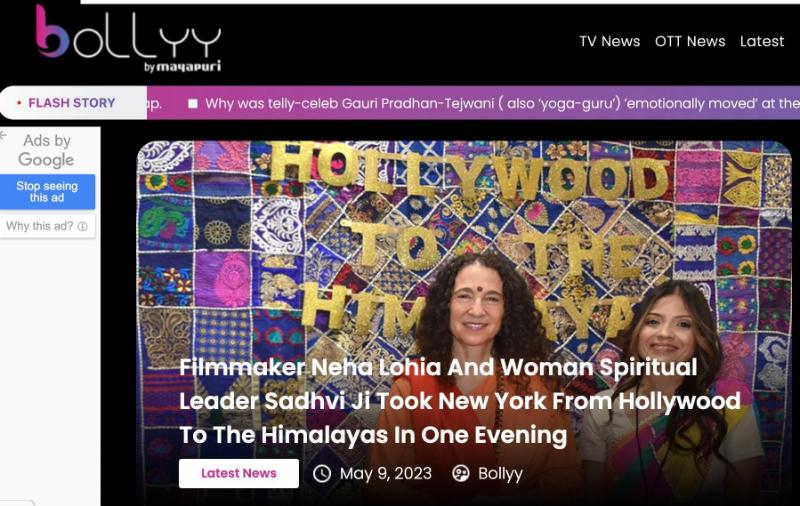Open the Gauri Pradhan-Tejwani flash story link

click(502, 104)
